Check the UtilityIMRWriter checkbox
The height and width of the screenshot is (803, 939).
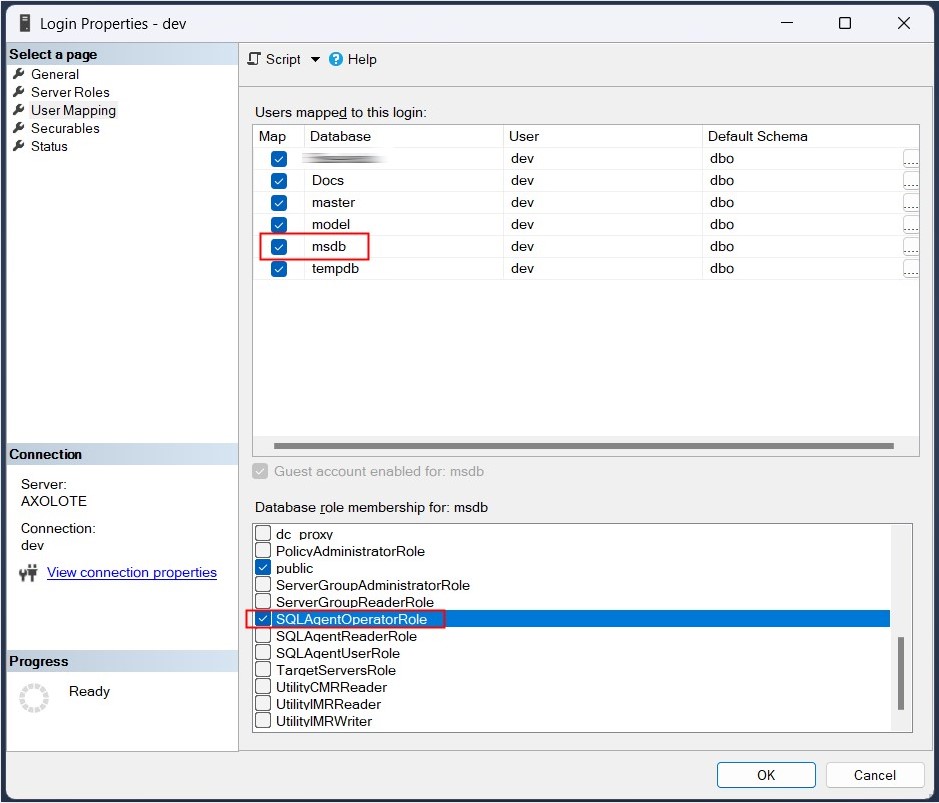pos(263,720)
